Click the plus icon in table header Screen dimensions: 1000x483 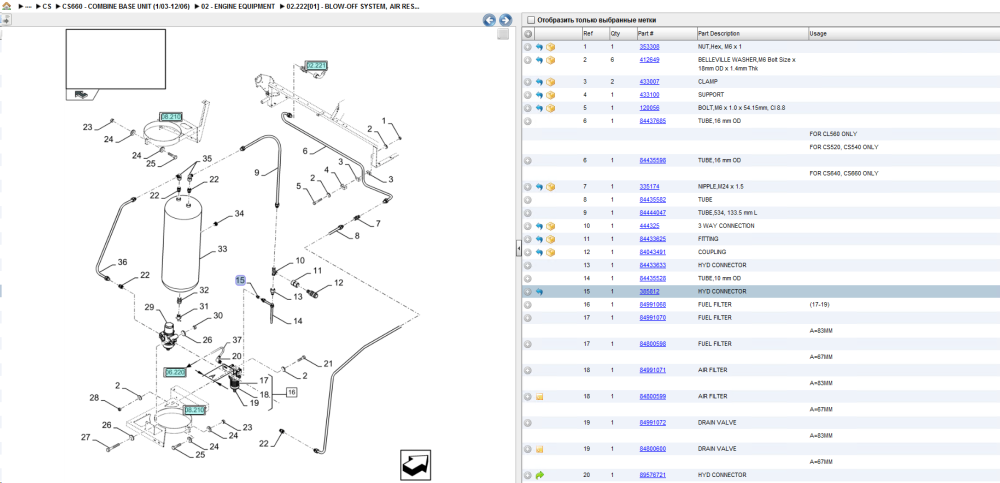click(x=528, y=33)
